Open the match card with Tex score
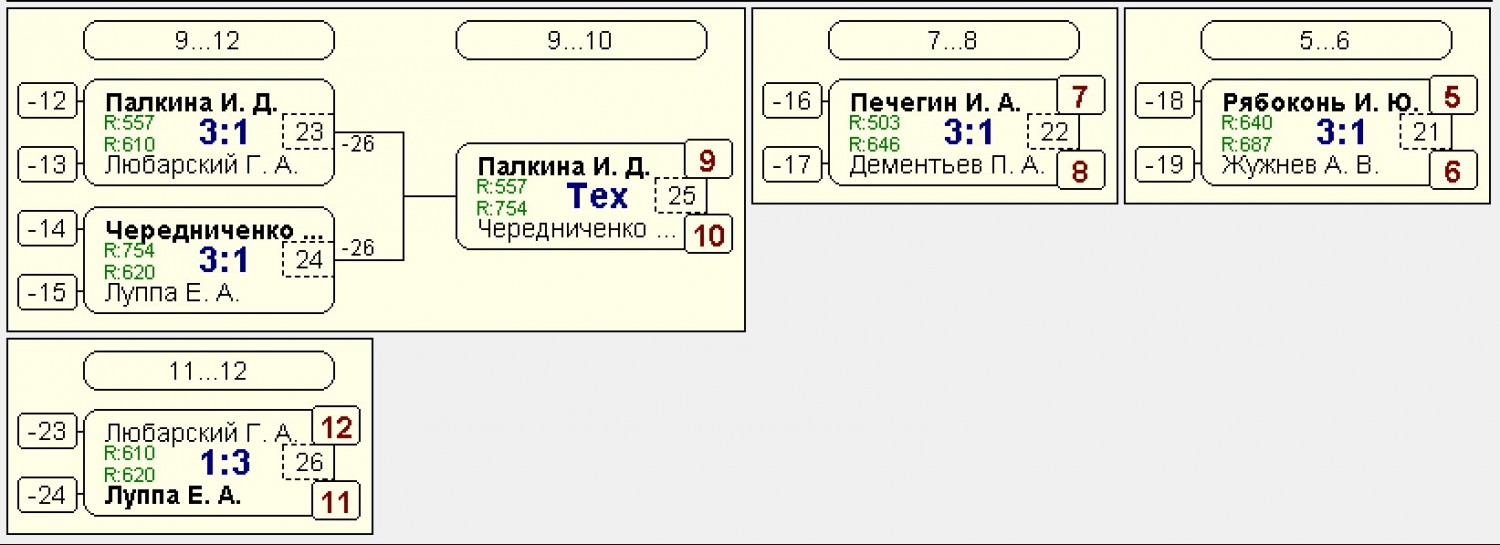 pos(581,196)
